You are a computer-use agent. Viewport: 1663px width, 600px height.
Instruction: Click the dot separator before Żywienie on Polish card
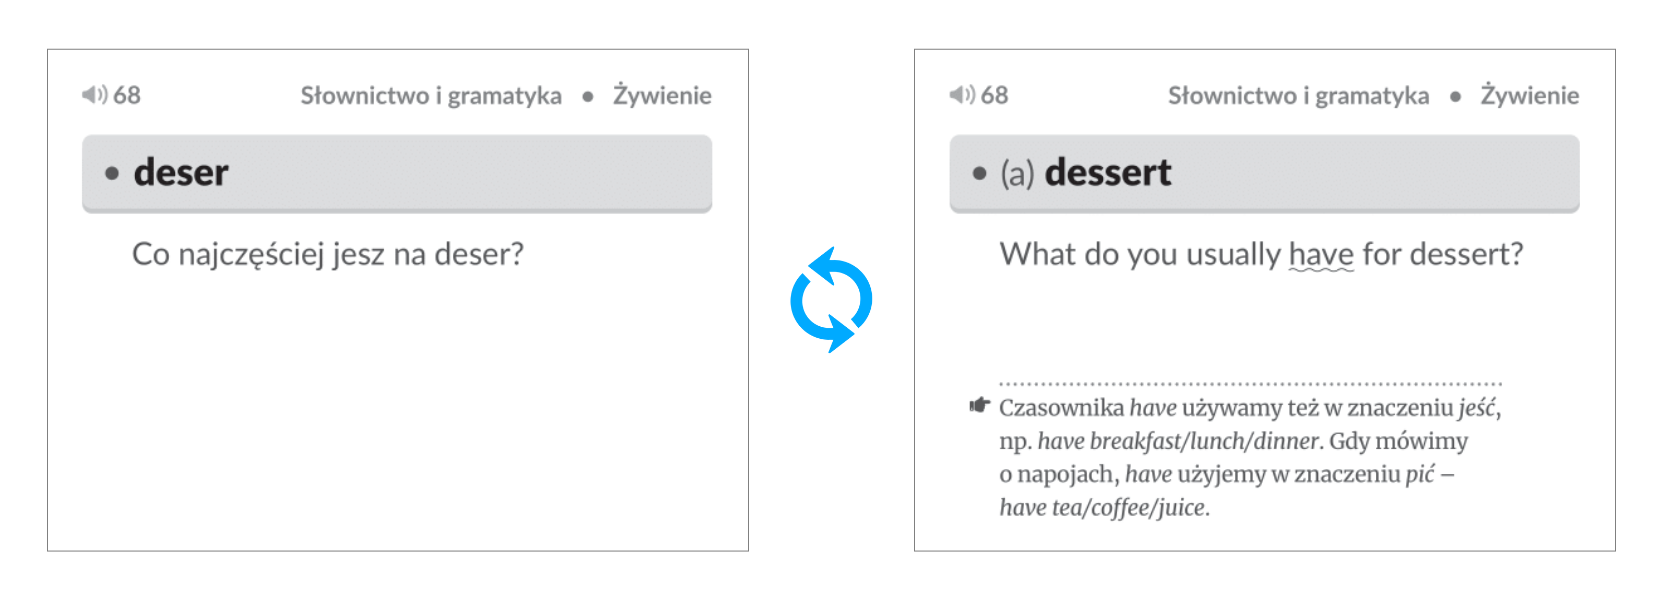[x=588, y=97]
